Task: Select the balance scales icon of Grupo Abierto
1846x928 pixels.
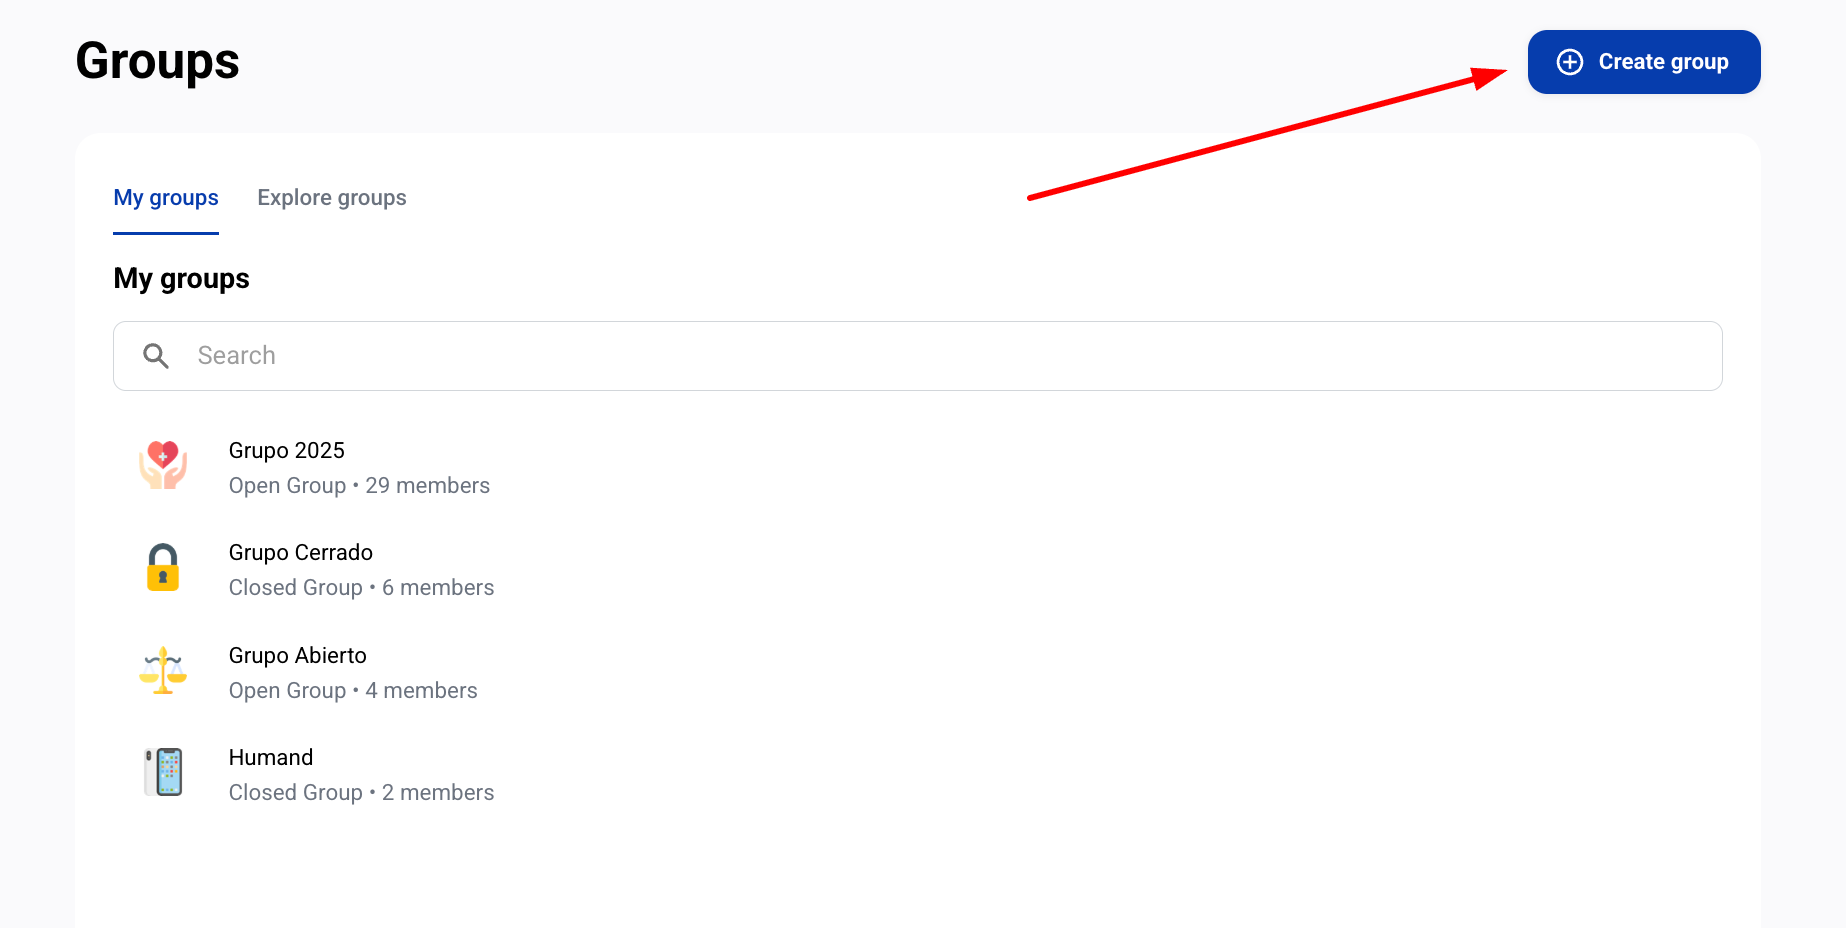Action: pyautogui.click(x=163, y=671)
